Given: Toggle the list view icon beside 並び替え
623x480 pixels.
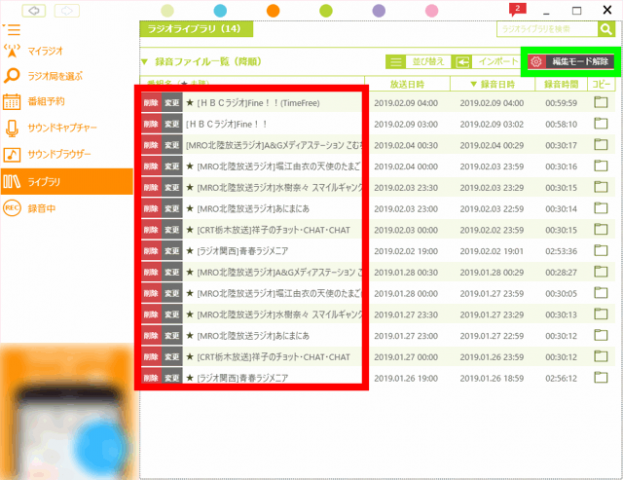Looking at the screenshot, I should (x=396, y=62).
